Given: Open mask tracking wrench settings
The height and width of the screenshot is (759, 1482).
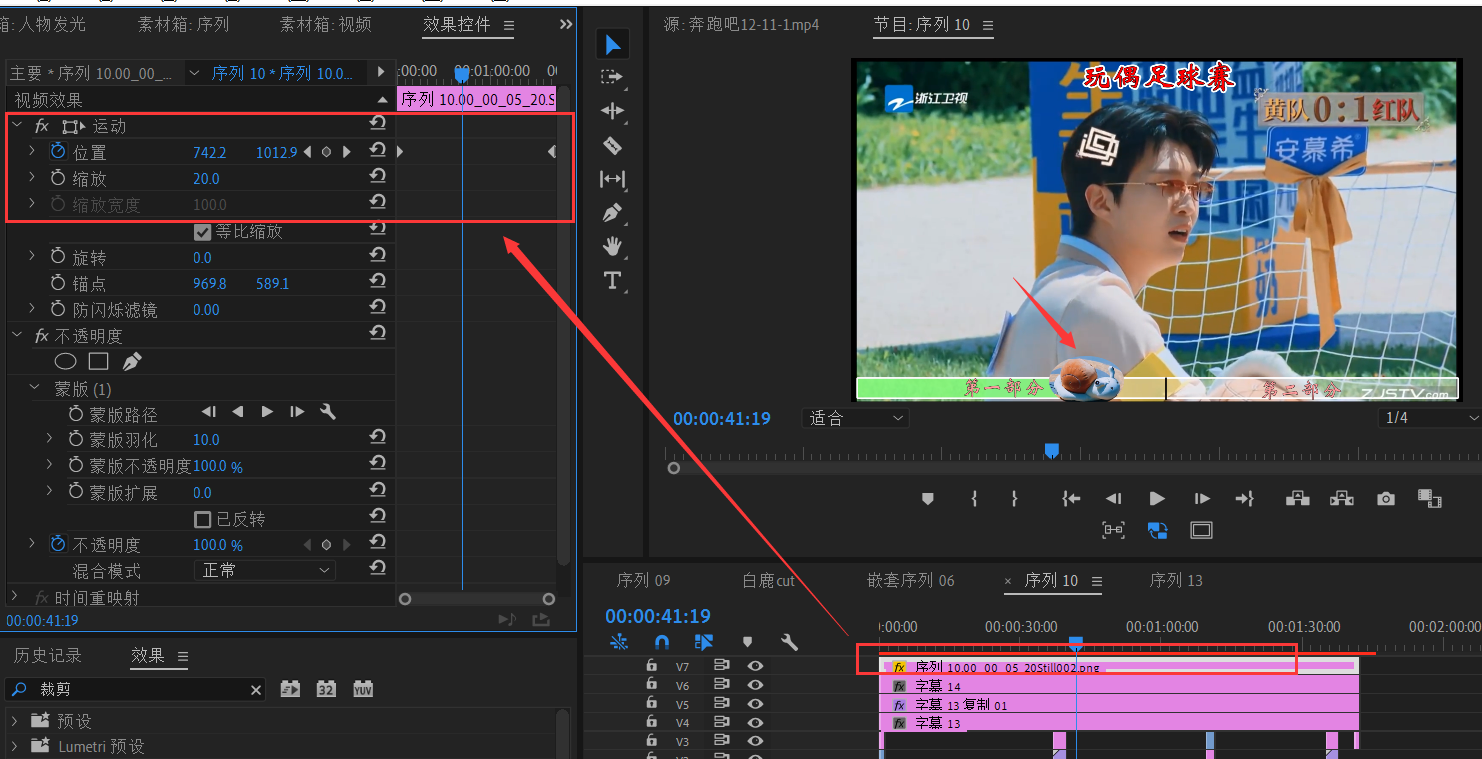Looking at the screenshot, I should 327,412.
